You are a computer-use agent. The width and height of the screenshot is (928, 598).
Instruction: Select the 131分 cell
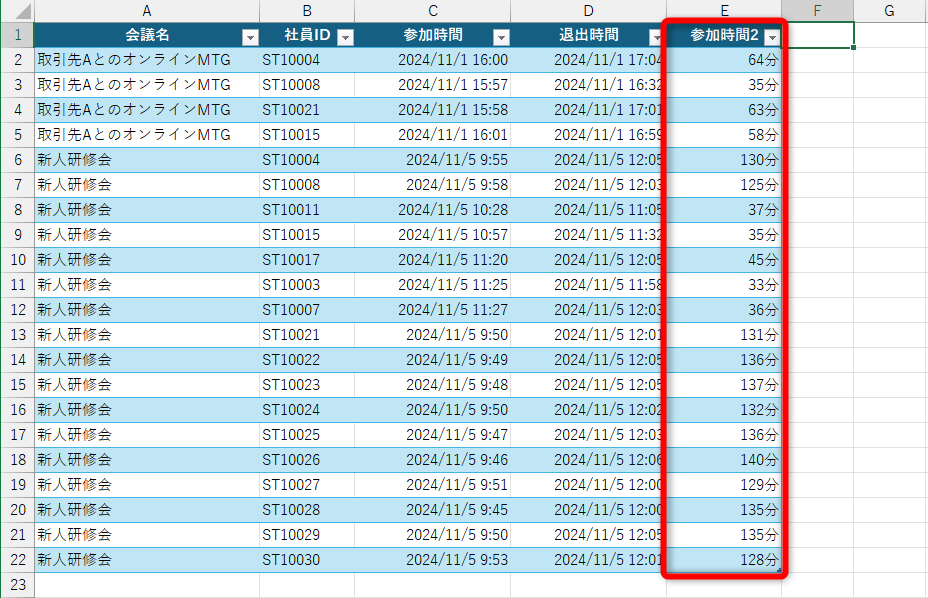tap(724, 335)
